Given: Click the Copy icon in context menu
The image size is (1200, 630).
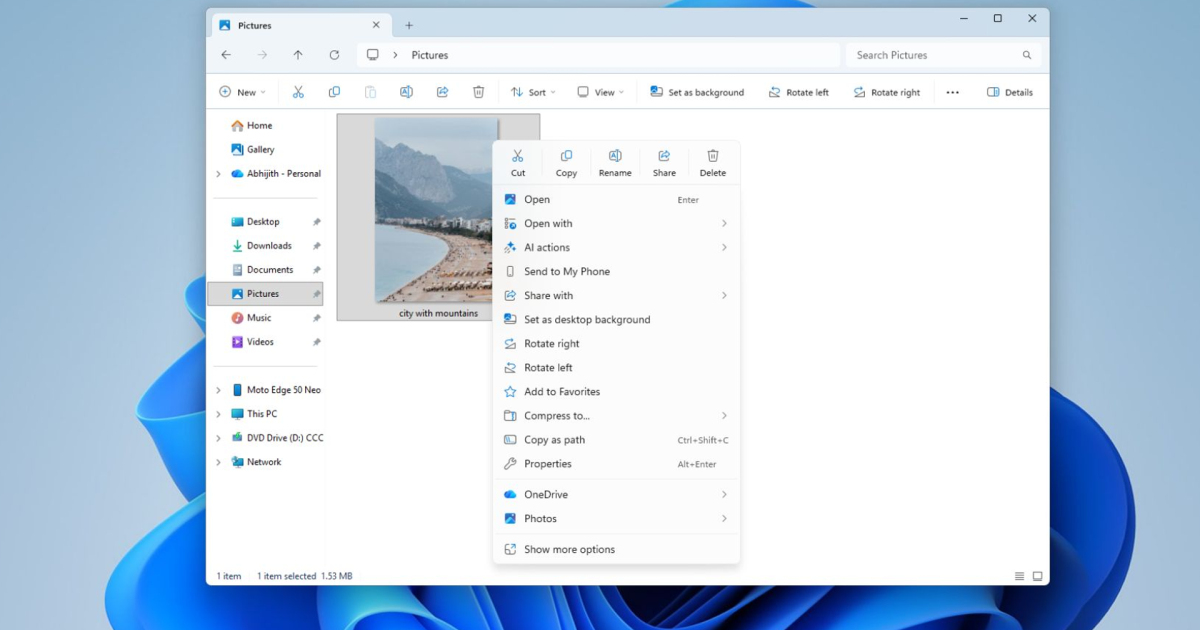Looking at the screenshot, I should (x=566, y=162).
